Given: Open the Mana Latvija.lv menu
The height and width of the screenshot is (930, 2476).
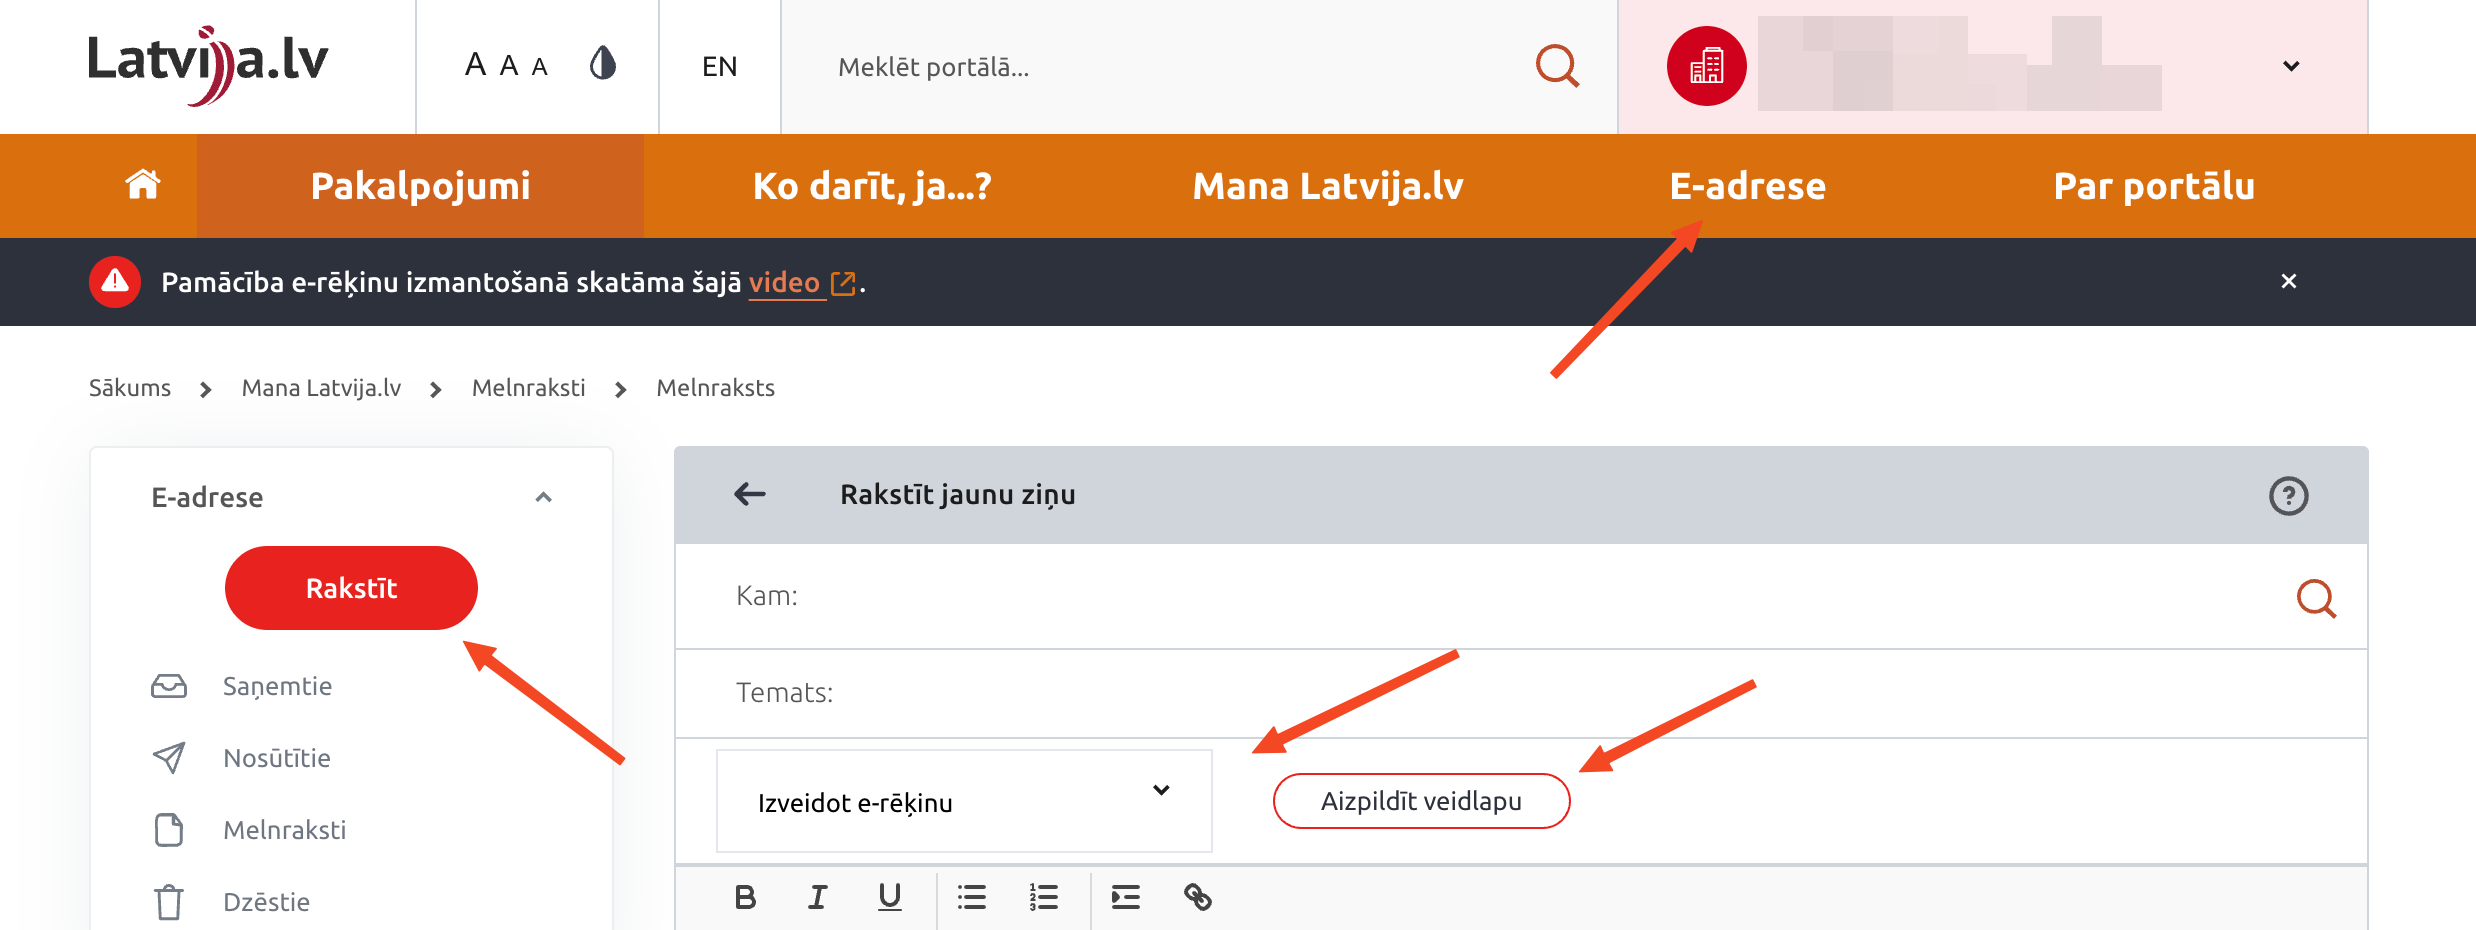Looking at the screenshot, I should point(1328,186).
